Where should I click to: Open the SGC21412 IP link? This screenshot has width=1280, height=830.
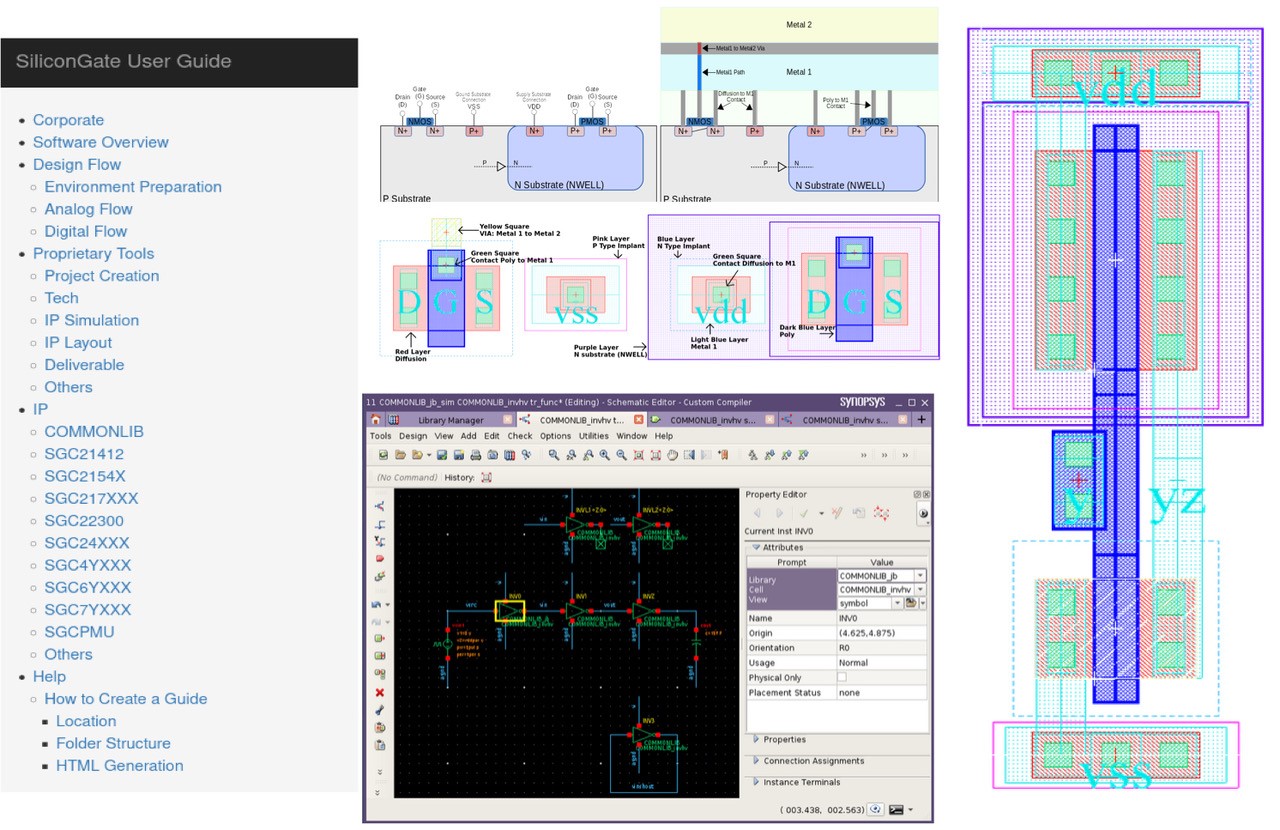(x=84, y=454)
